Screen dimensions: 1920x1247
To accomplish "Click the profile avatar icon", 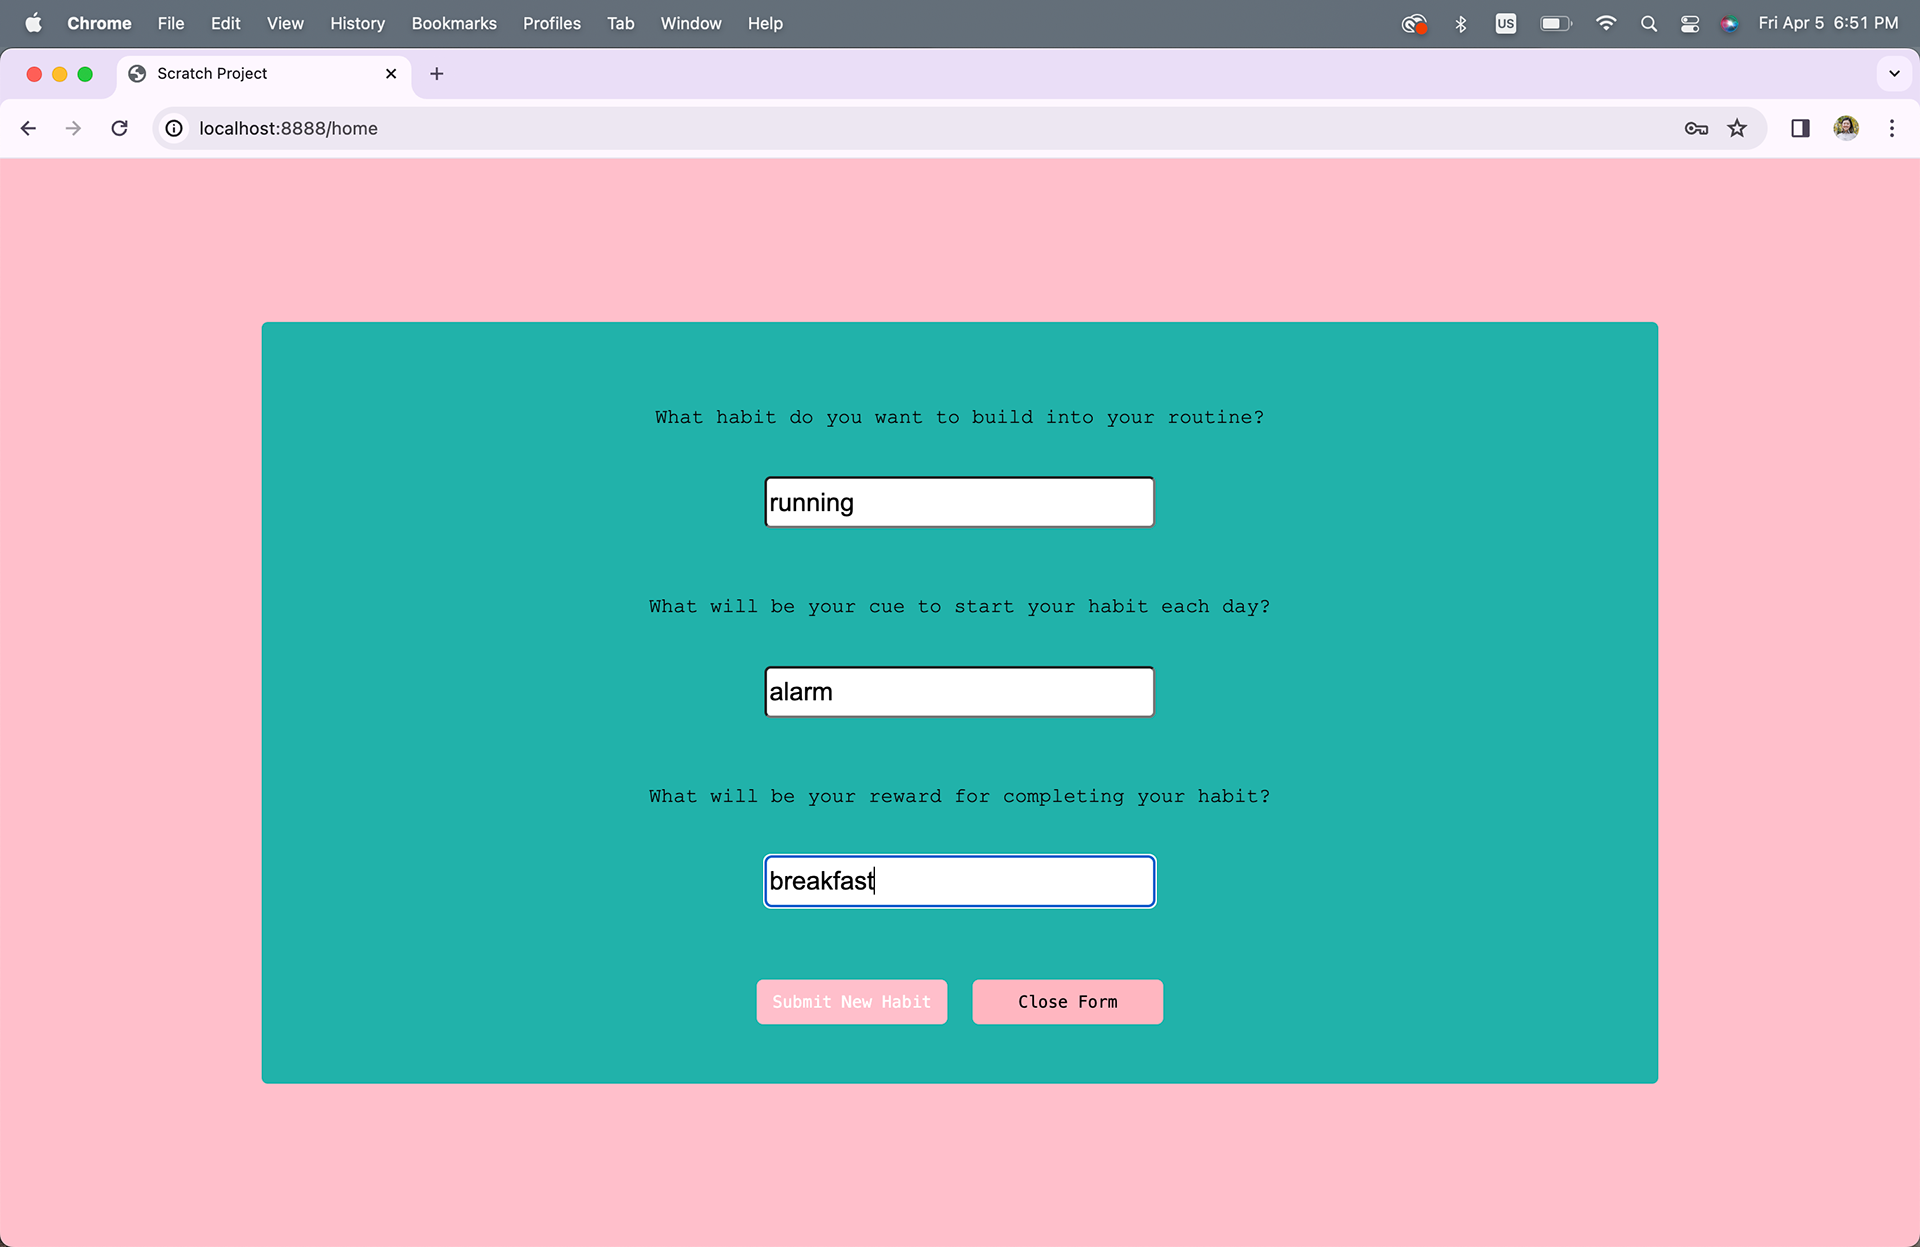I will (x=1846, y=128).
